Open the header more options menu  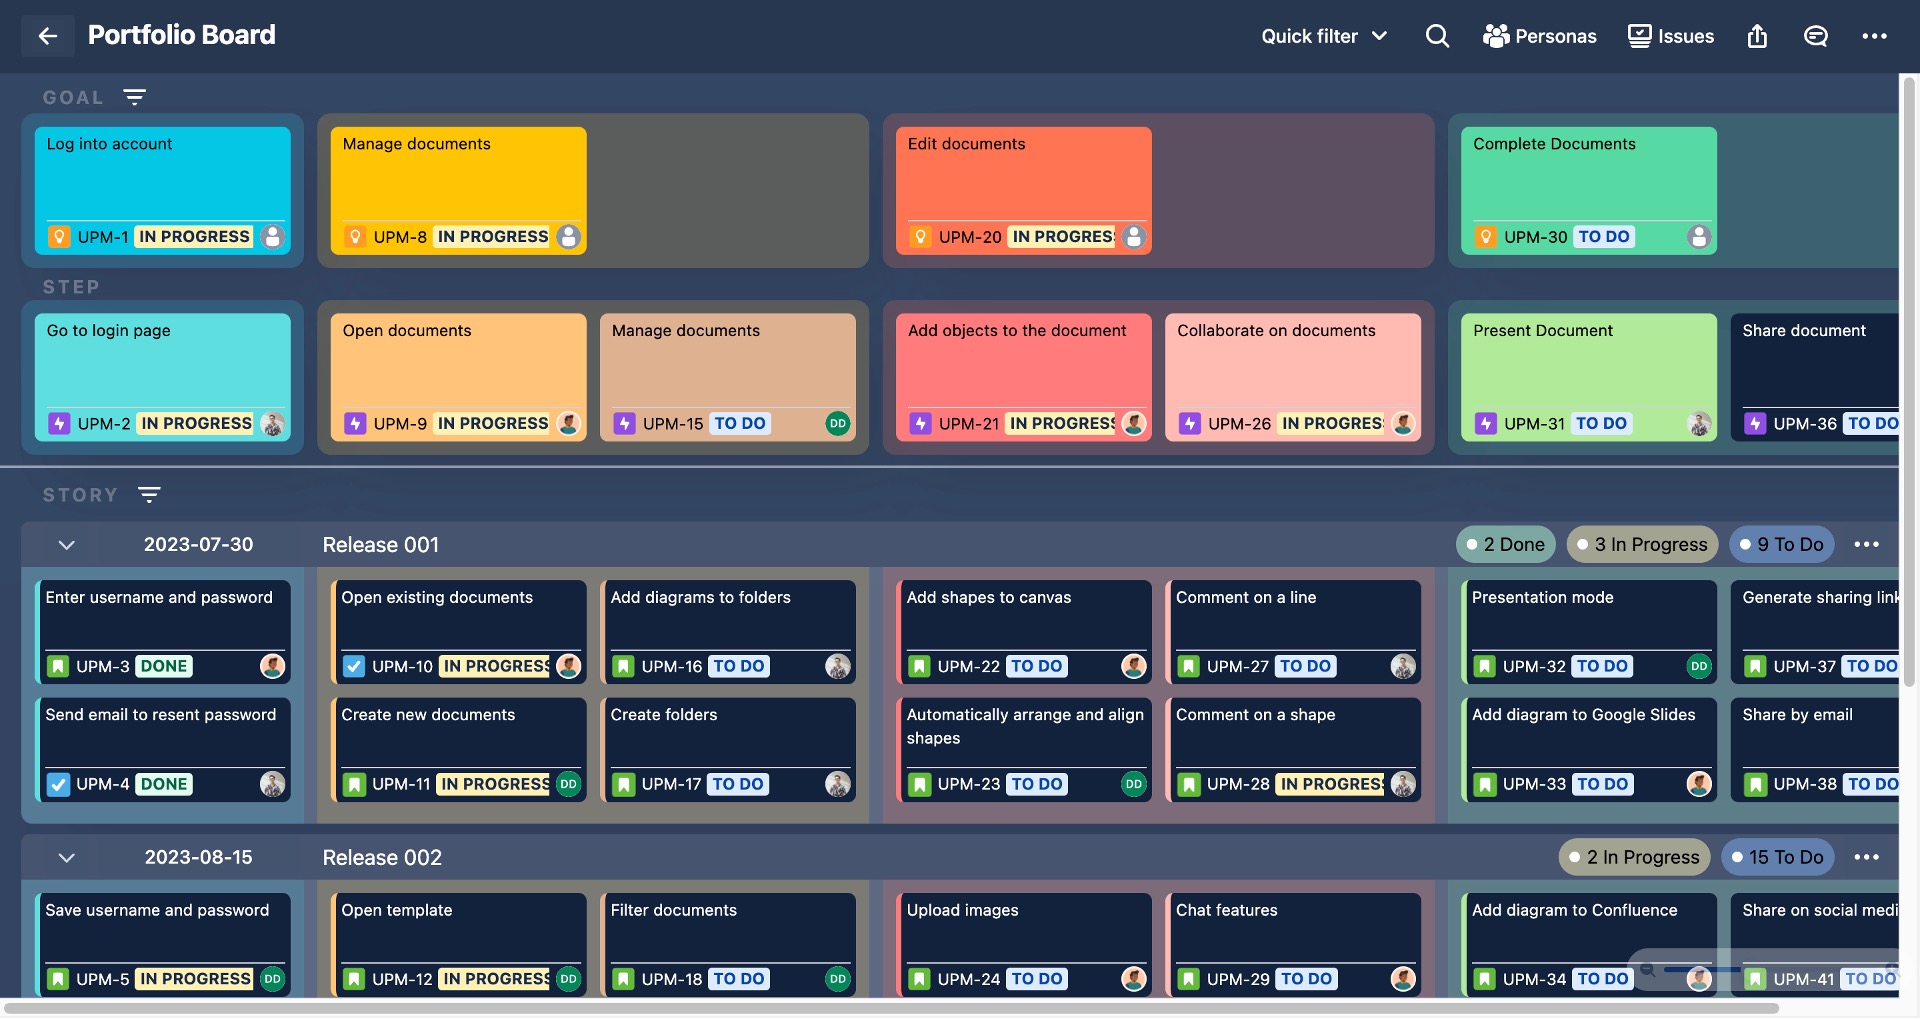(1873, 36)
